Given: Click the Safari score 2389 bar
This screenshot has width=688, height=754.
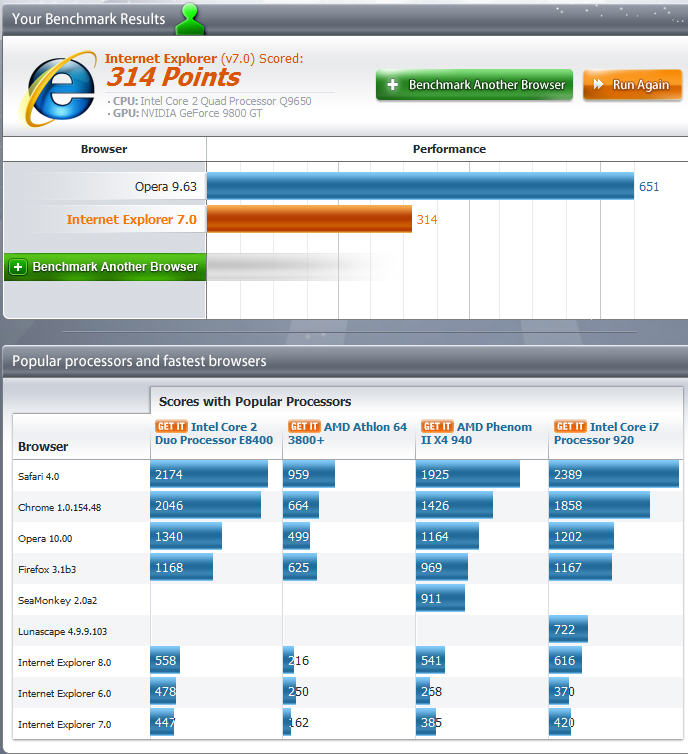Looking at the screenshot, I should click(x=614, y=475).
